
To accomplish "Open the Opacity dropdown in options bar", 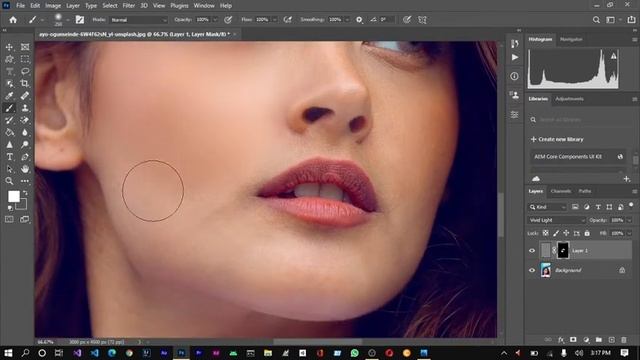I will [215, 20].
